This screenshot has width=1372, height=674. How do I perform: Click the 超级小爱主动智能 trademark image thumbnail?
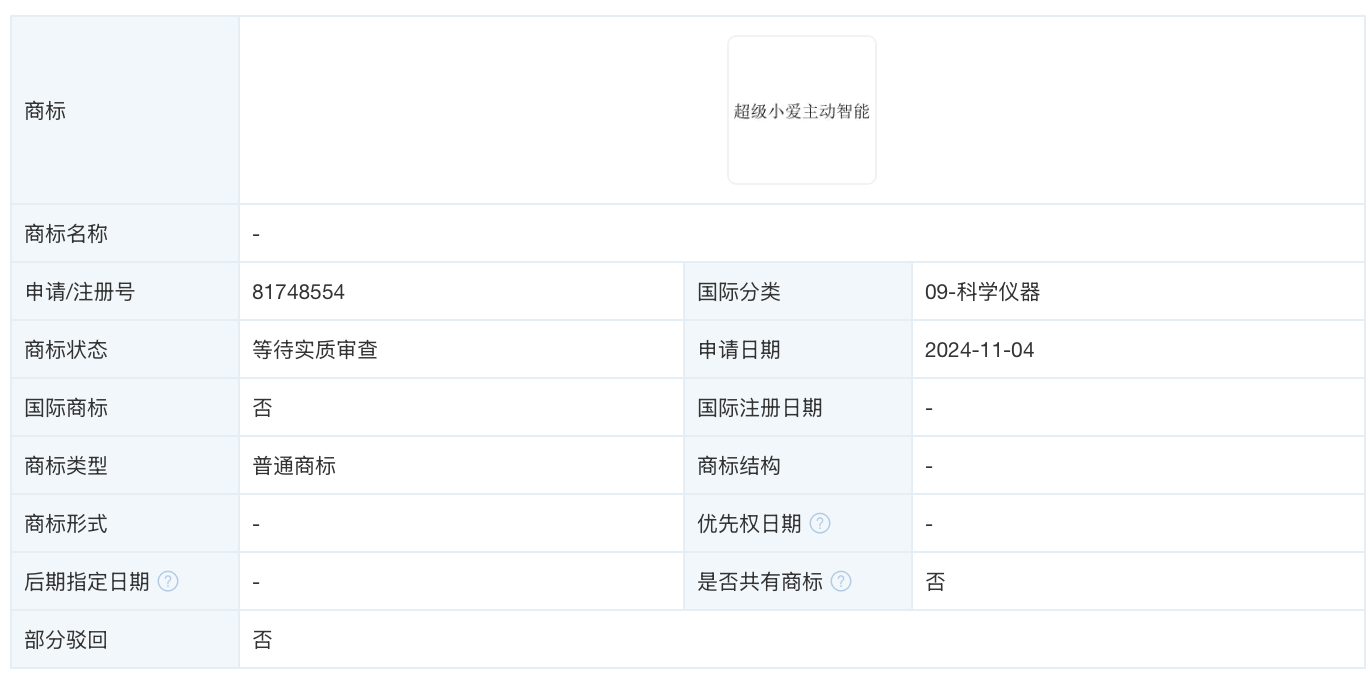[801, 110]
